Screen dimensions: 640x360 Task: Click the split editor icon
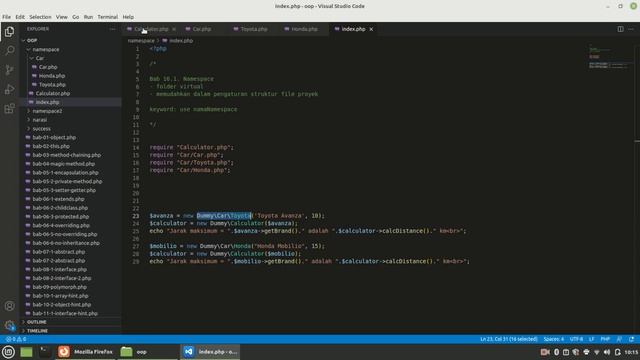(x=620, y=29)
